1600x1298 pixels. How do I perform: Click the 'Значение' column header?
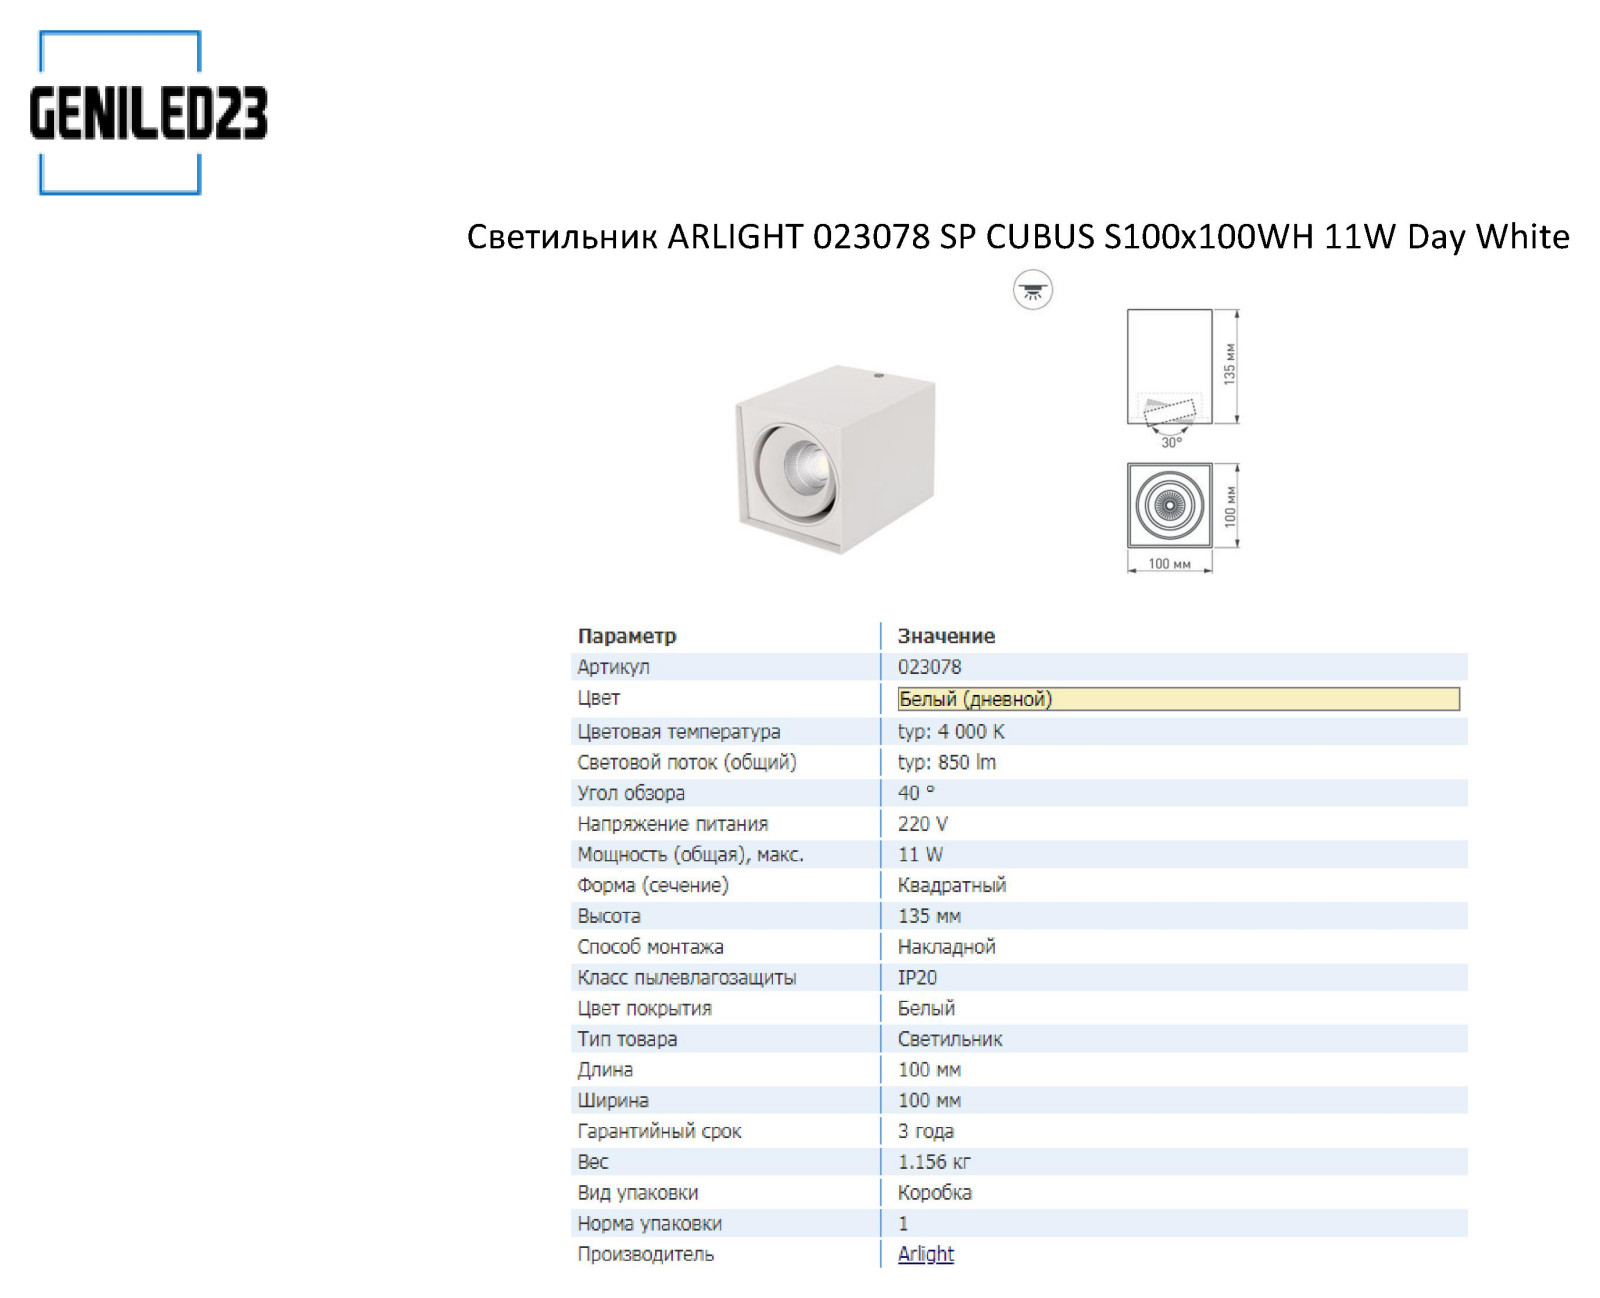coord(946,636)
